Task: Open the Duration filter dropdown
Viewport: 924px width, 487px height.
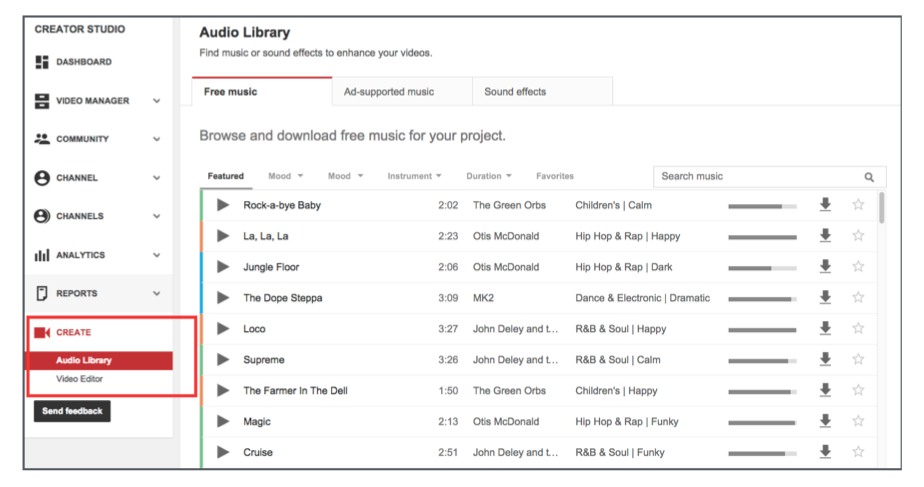Action: pyautogui.click(x=488, y=176)
